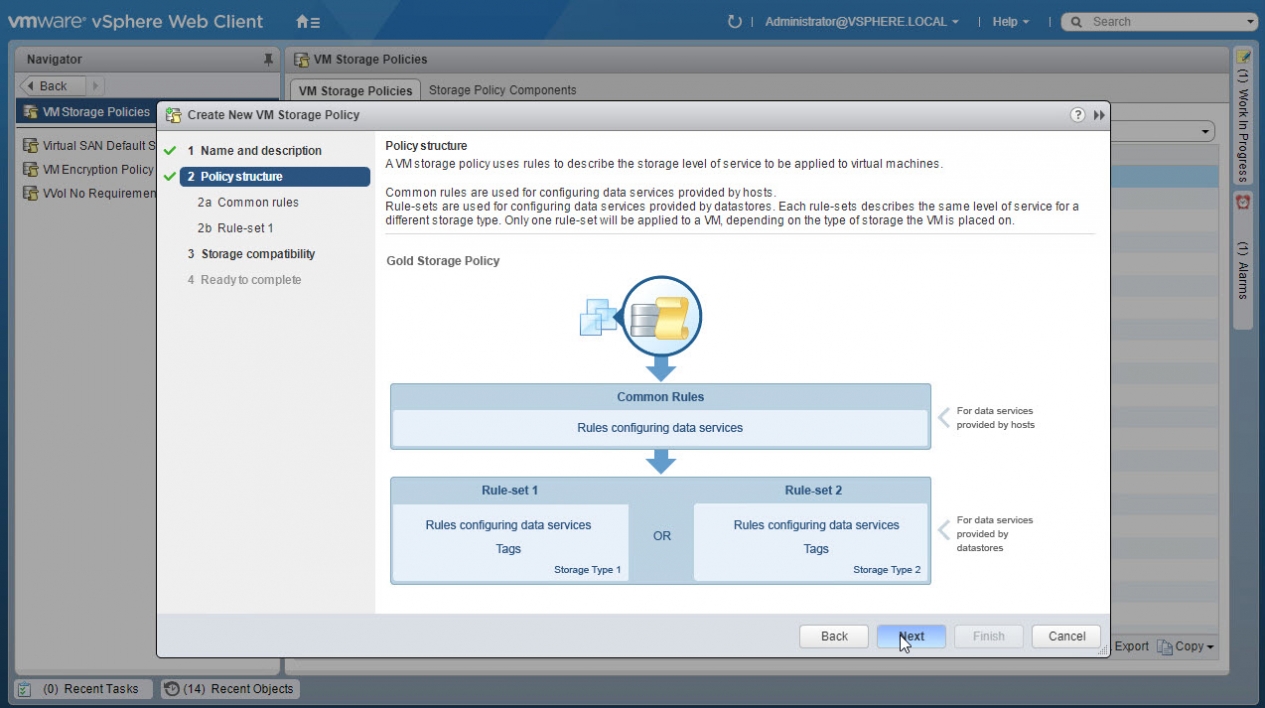This screenshot has width=1265, height=708.
Task: Cancel the Create New VM Storage Policy wizard
Action: pos(1066,636)
